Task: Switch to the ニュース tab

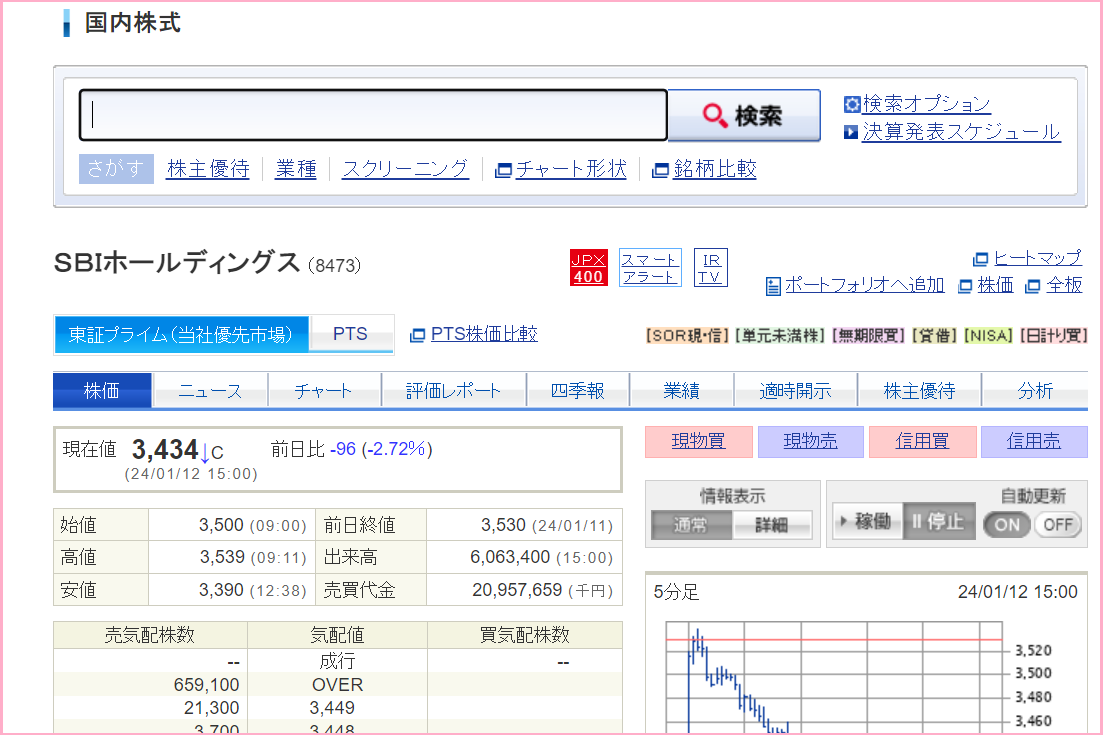Action: [210, 390]
